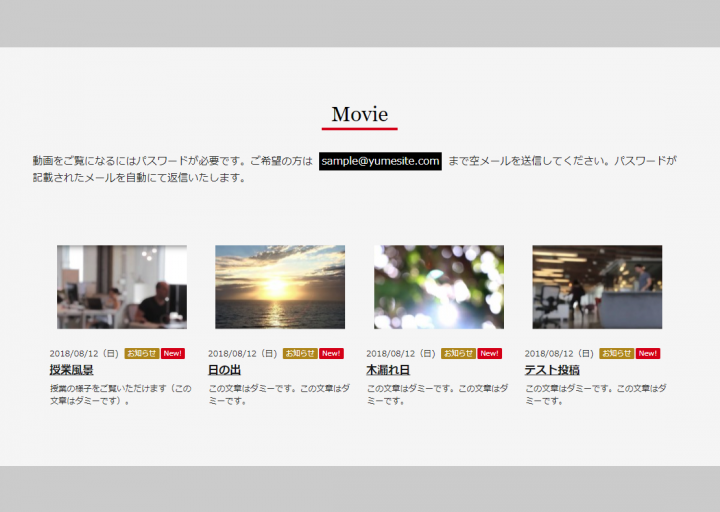Screen dimensions: 720x512
Task: Click date 2018/08/12 of 木漏れ日 post
Action: [401, 354]
